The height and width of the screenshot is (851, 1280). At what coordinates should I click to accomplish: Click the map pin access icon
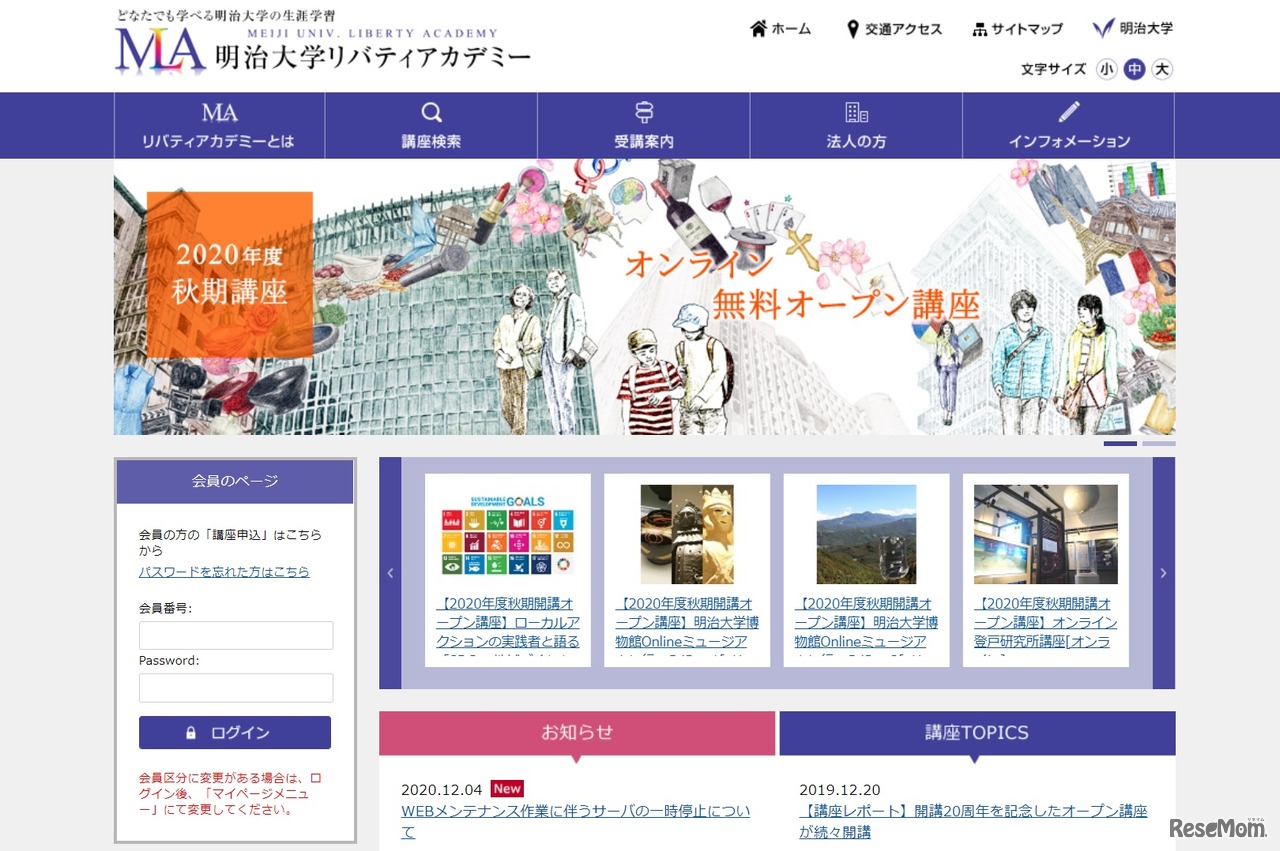tap(853, 29)
